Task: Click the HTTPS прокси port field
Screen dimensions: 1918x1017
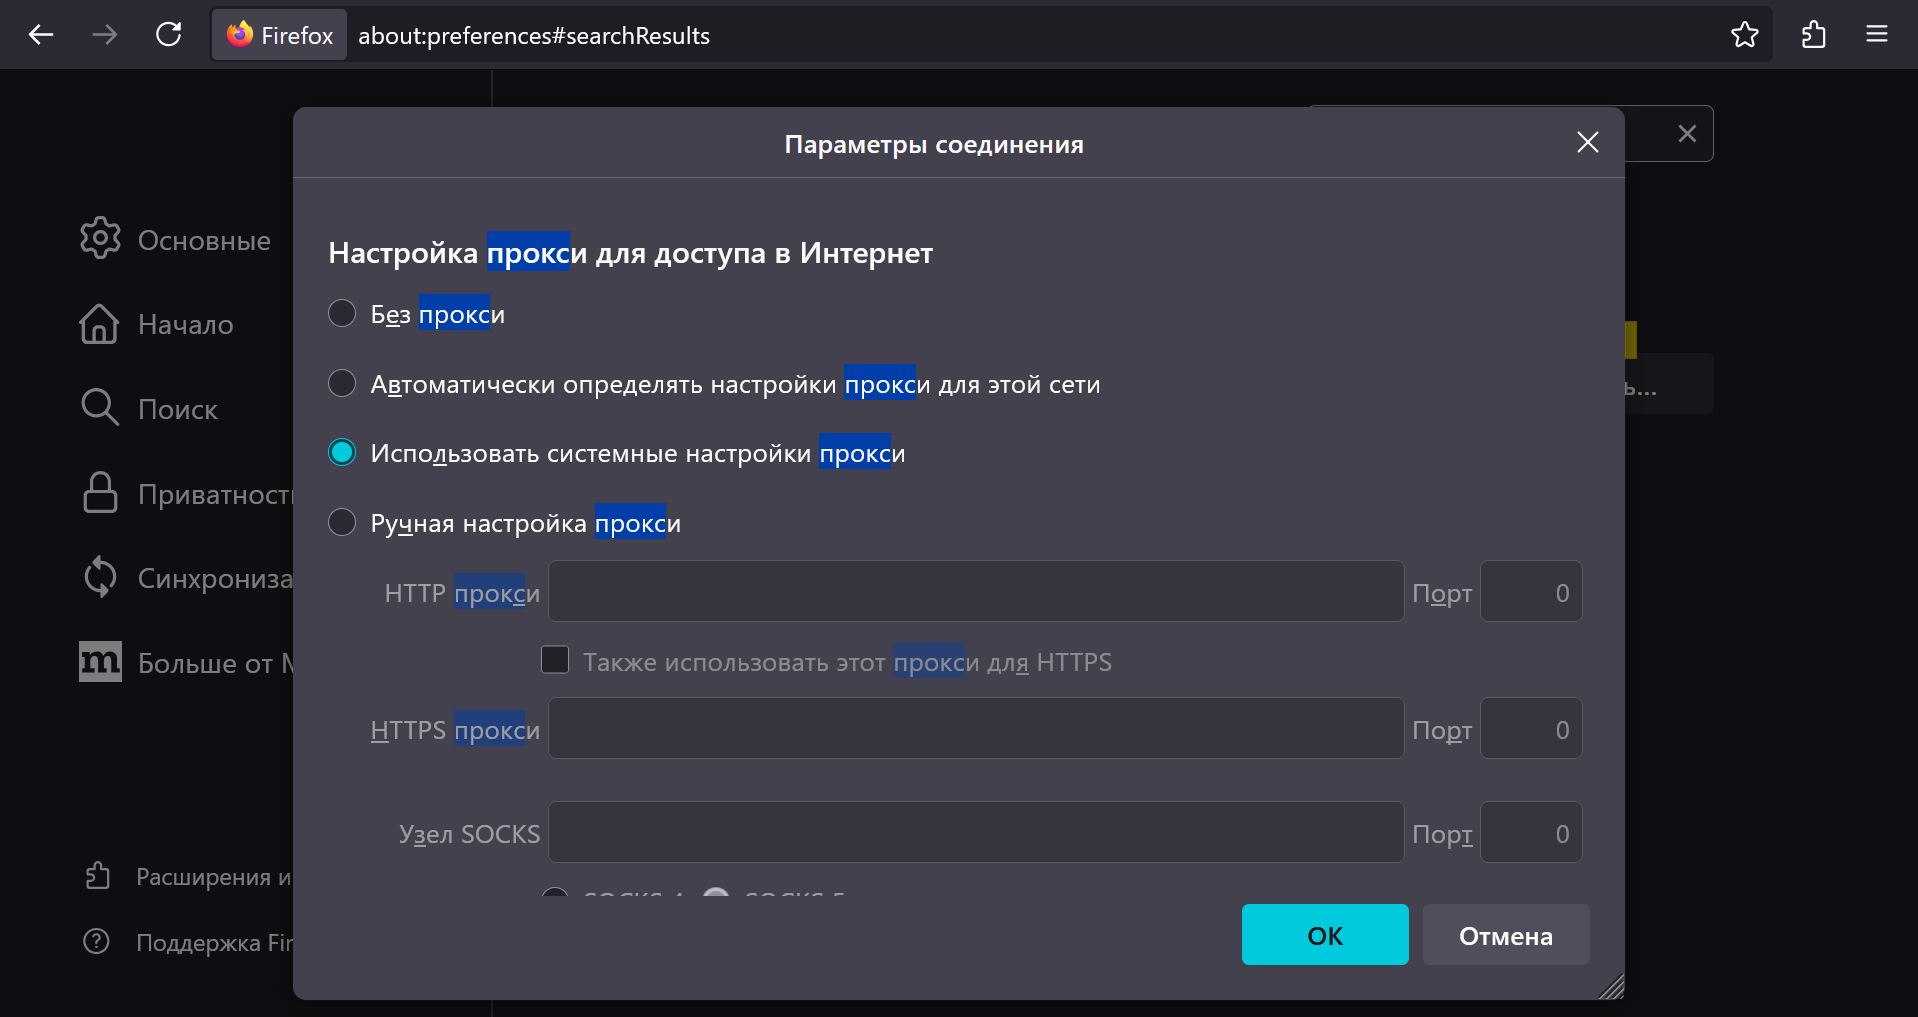Action: tap(1531, 729)
